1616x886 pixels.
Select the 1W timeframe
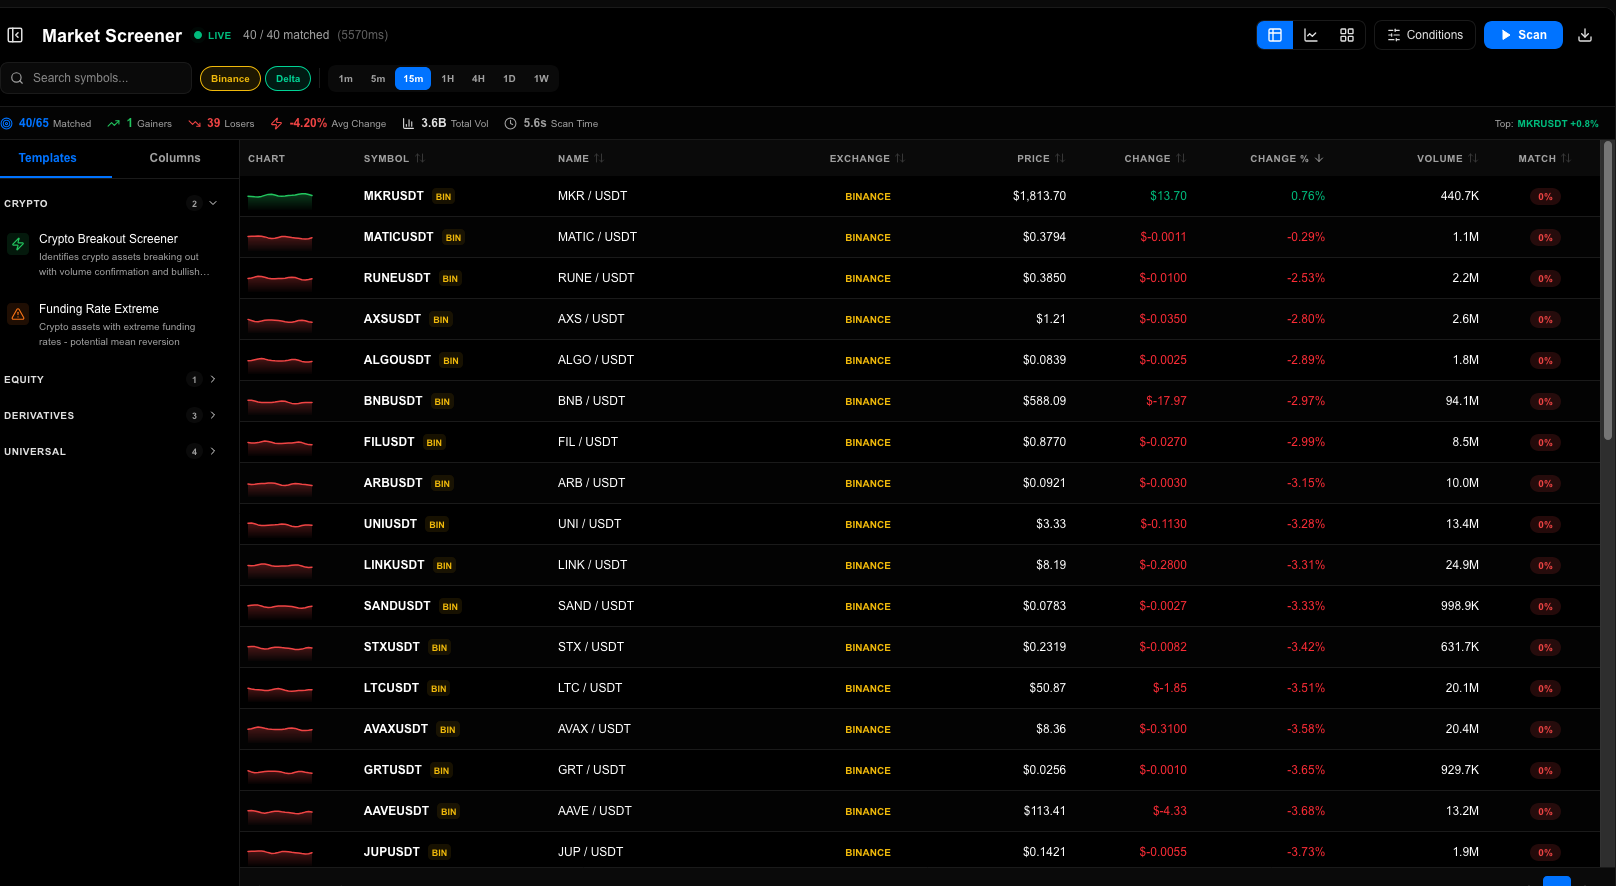[541, 79]
